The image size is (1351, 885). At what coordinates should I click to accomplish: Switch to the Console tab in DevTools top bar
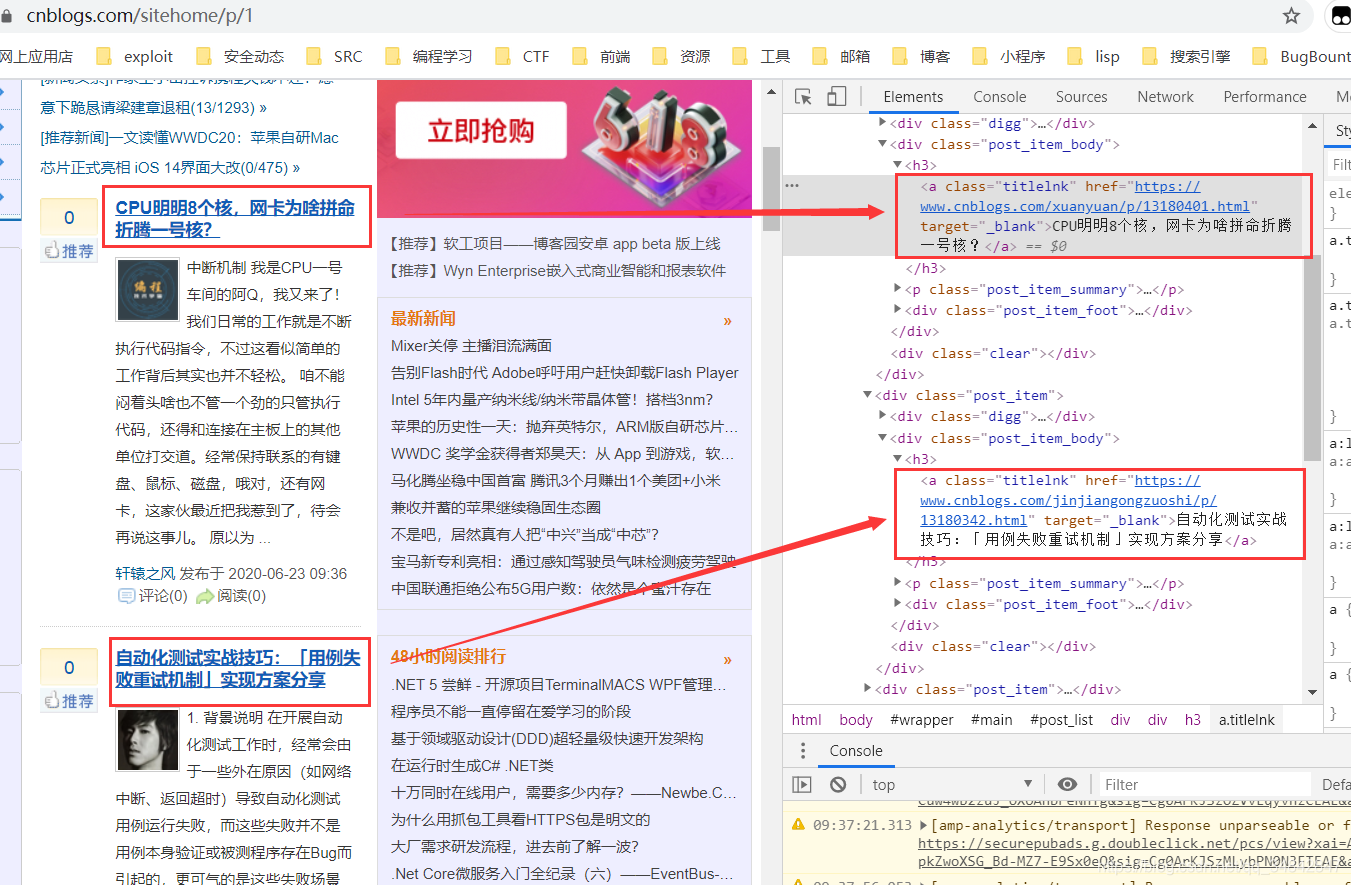point(1000,97)
